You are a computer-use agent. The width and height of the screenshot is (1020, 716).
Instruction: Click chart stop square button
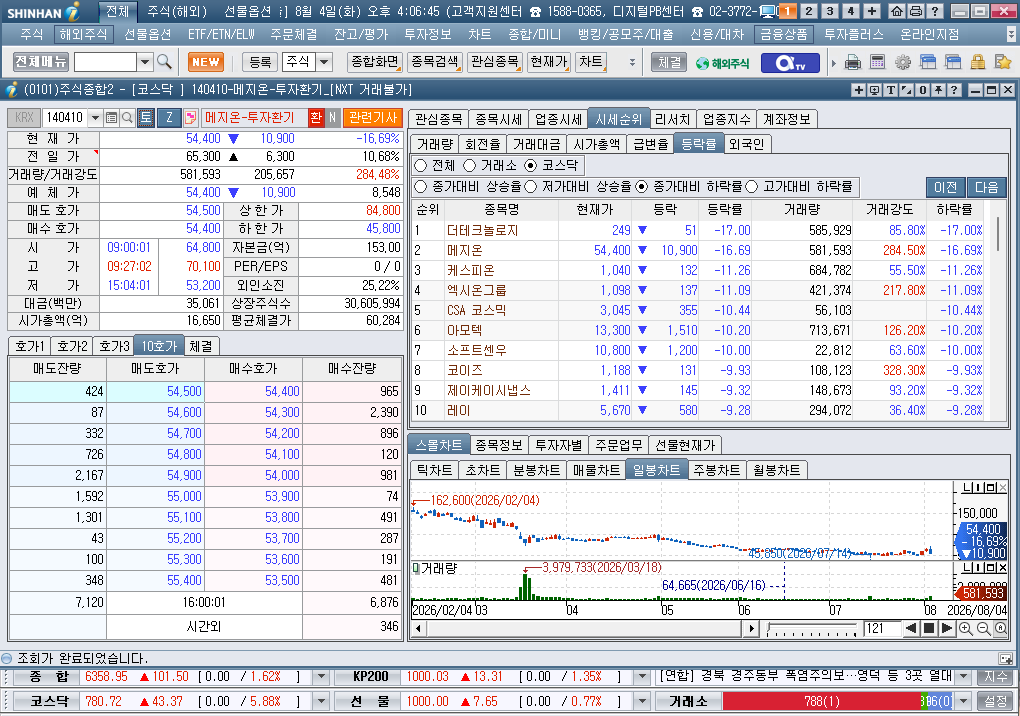929,628
